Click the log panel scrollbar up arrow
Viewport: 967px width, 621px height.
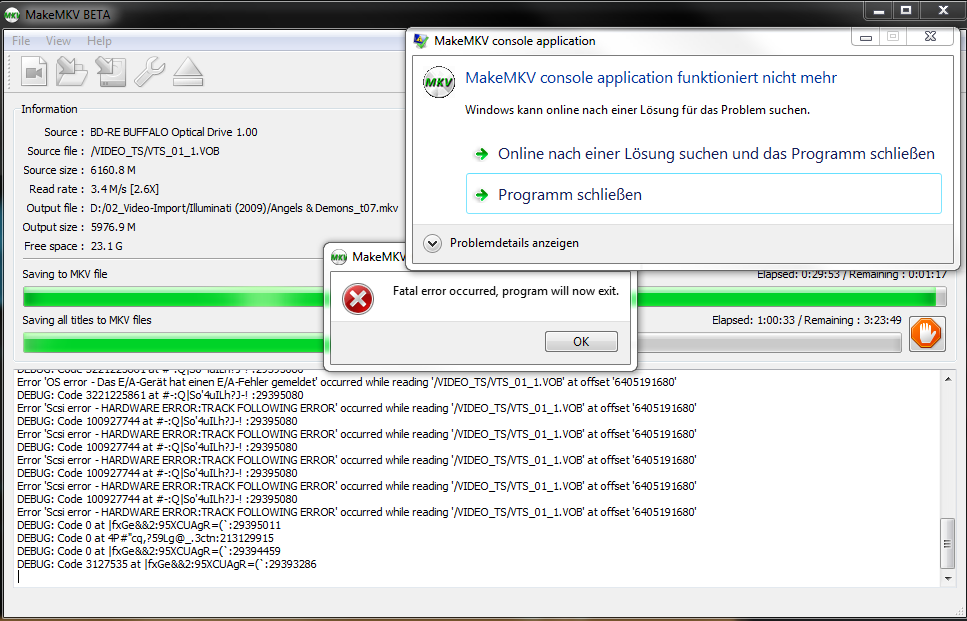pyautogui.click(x=948, y=379)
